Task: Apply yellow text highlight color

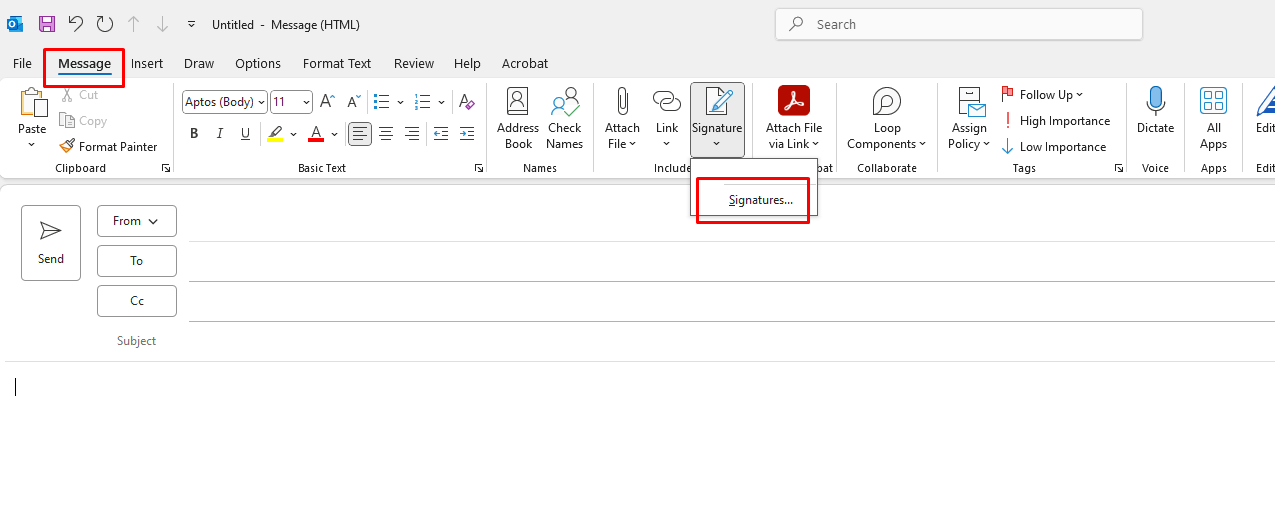Action: 275,133
